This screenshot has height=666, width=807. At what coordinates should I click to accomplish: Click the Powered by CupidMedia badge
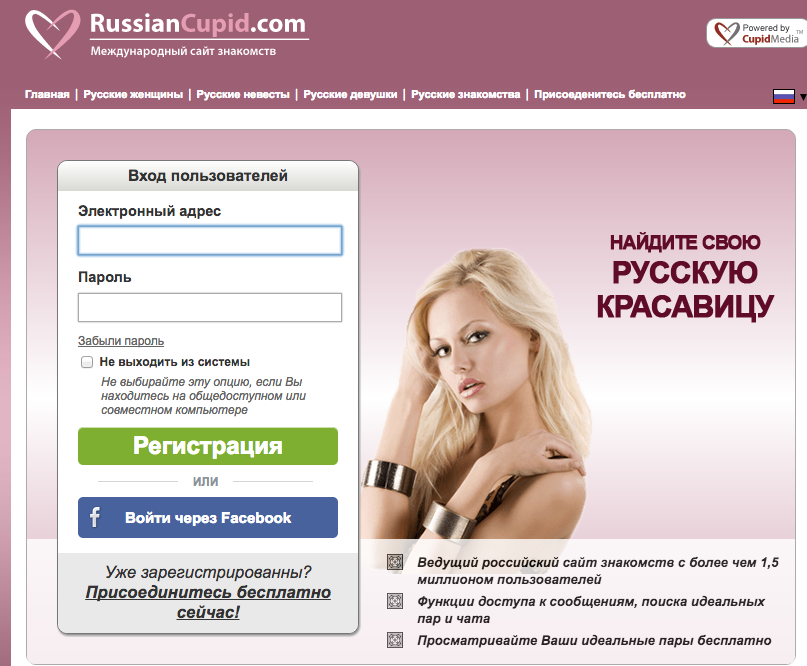coord(757,33)
